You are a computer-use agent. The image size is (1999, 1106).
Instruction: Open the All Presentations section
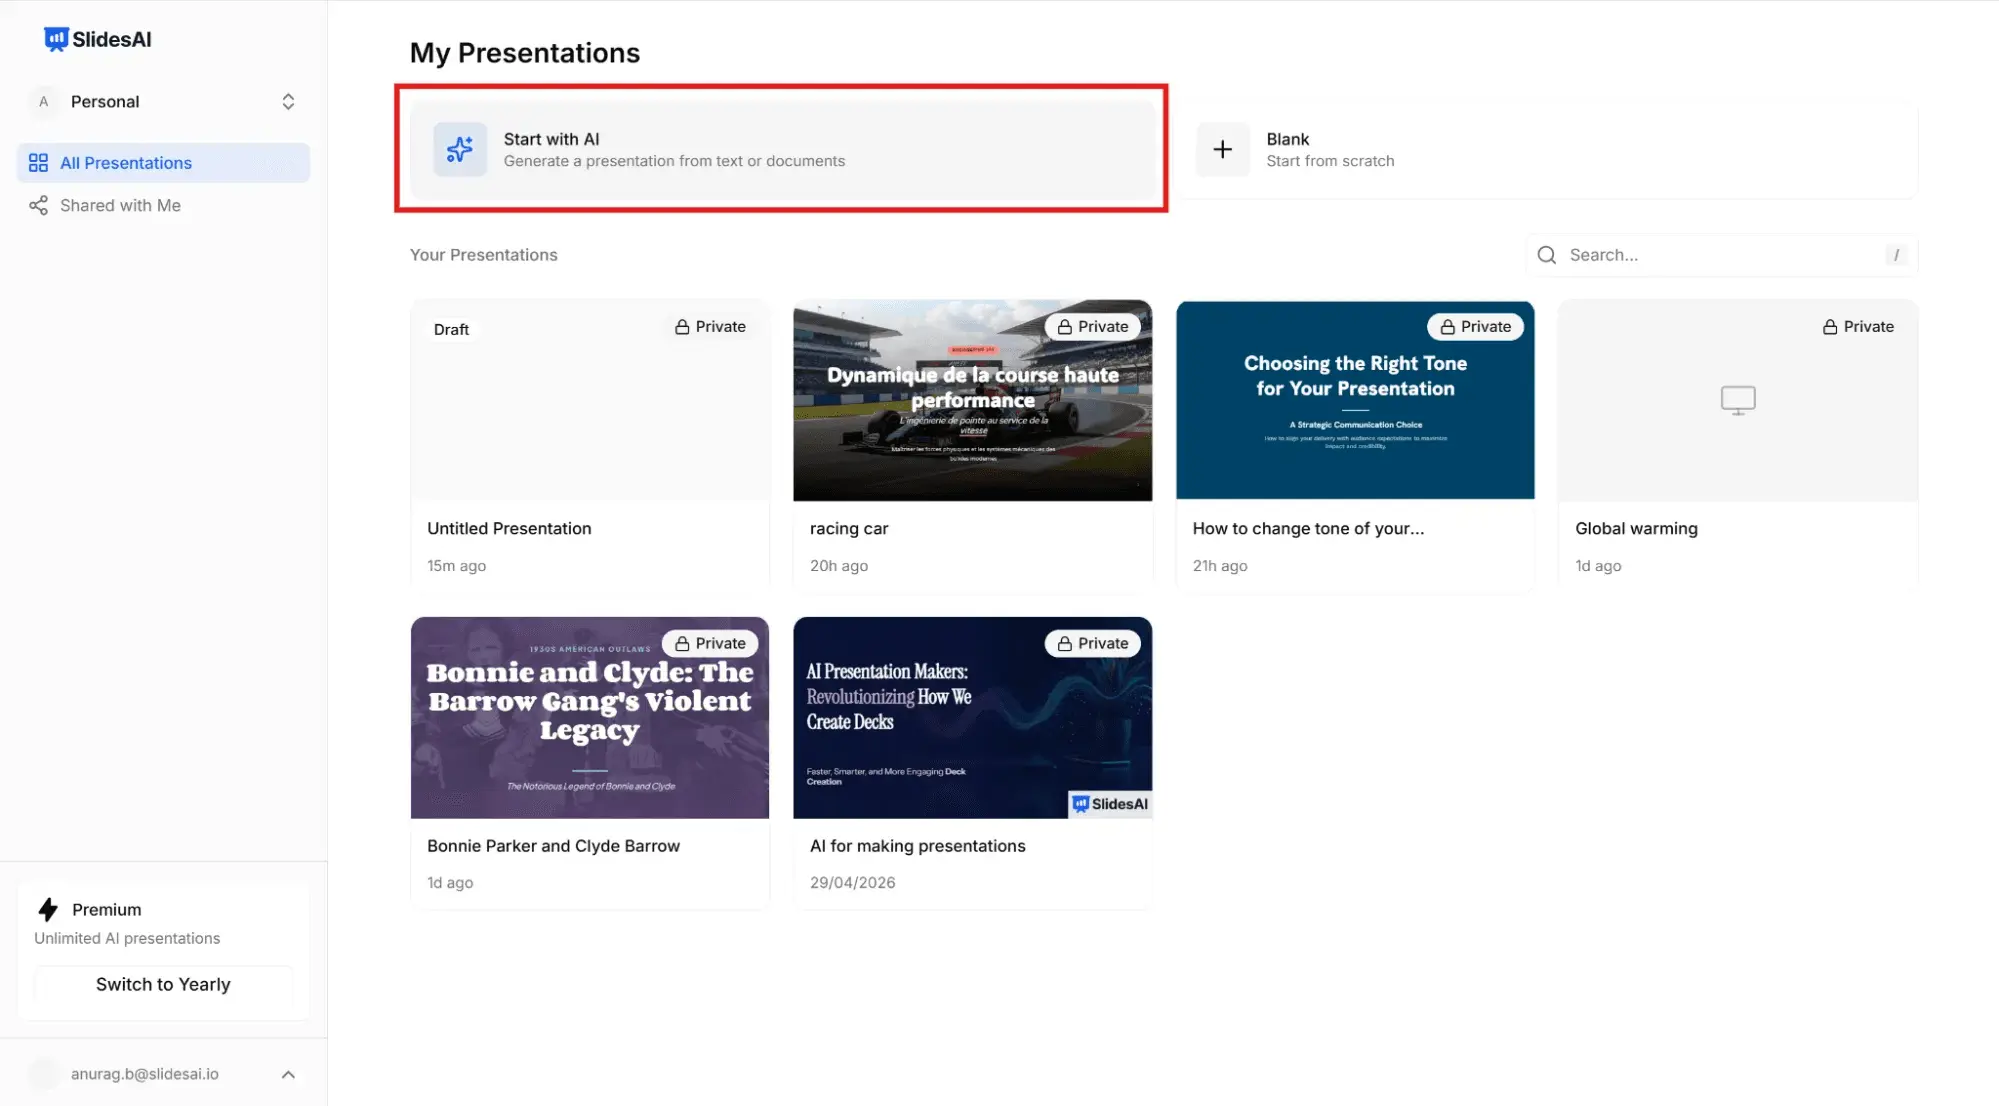click(x=163, y=163)
